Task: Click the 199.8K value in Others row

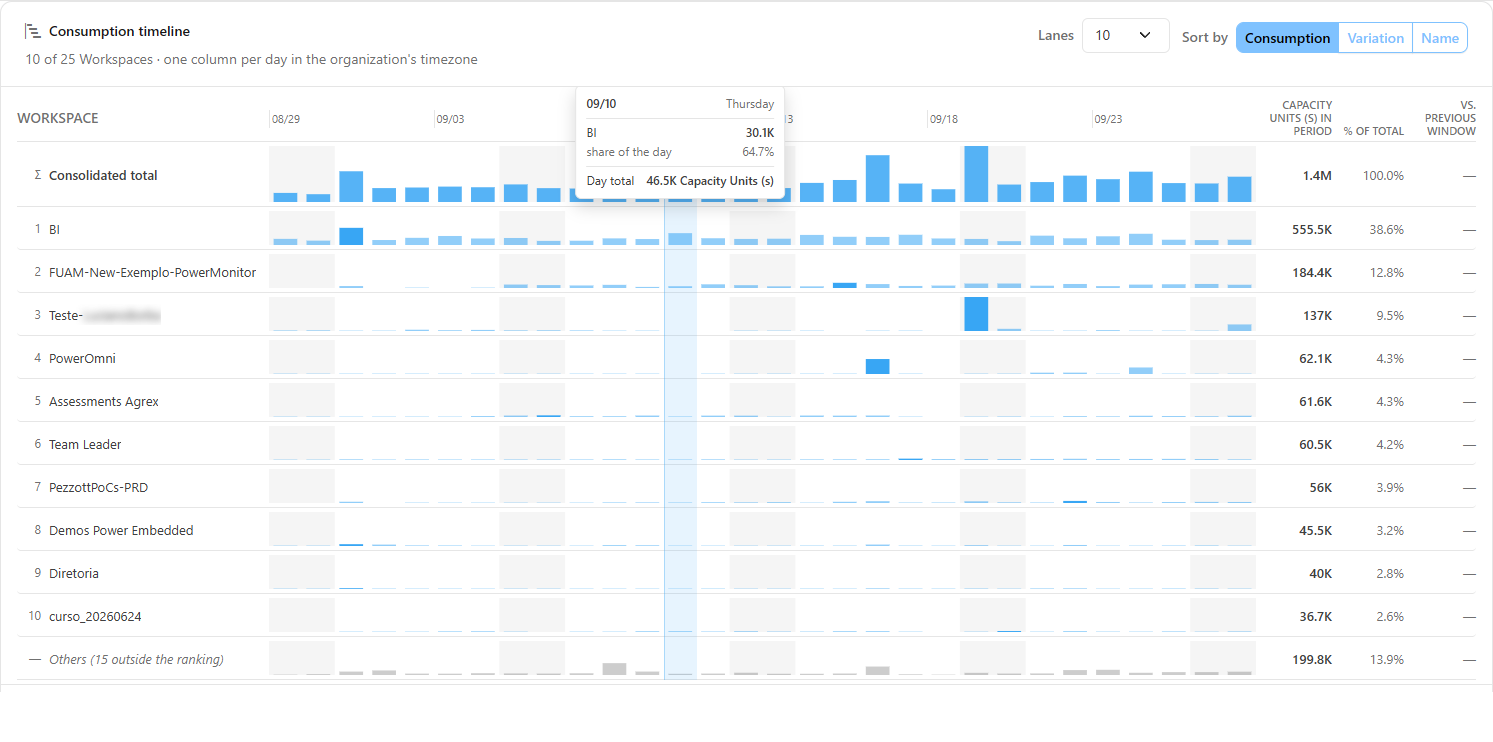Action: pos(1312,659)
